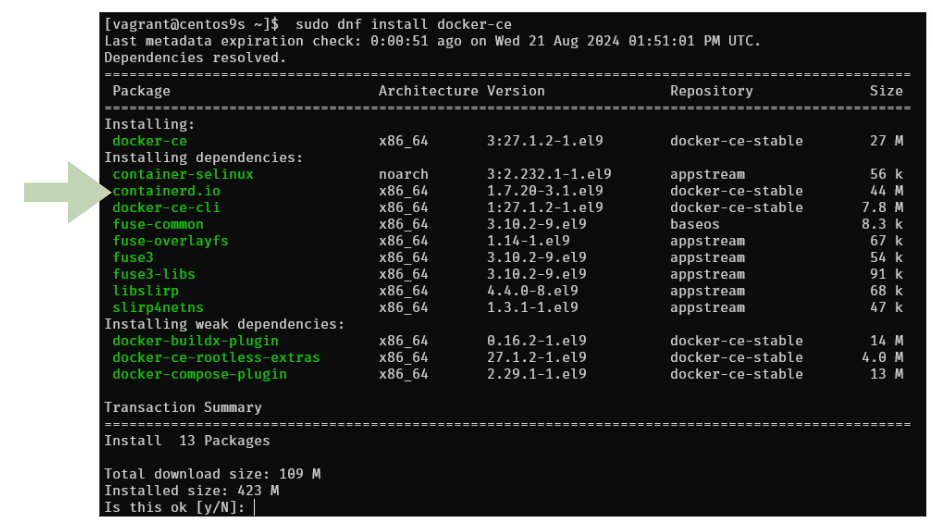The image size is (933, 524).
Task: Click the green arrow pointing at containerd.io
Action: tap(65, 190)
